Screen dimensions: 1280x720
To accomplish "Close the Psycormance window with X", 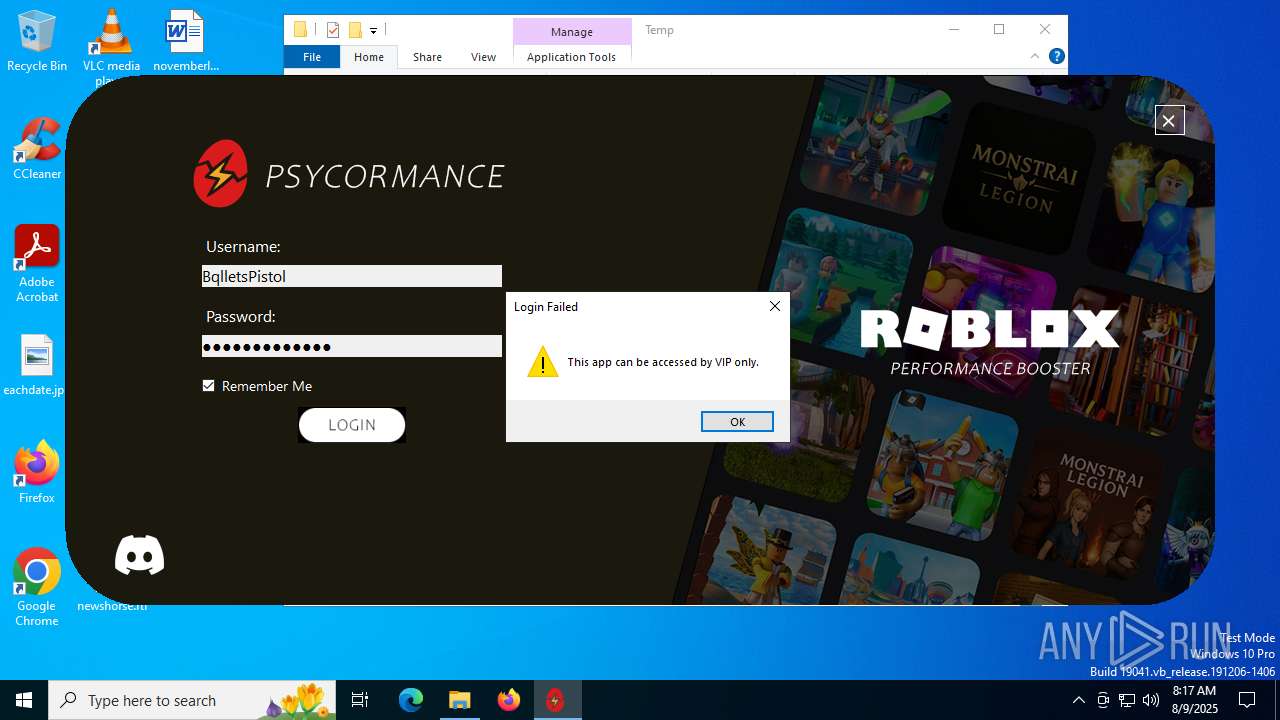I will (1169, 120).
